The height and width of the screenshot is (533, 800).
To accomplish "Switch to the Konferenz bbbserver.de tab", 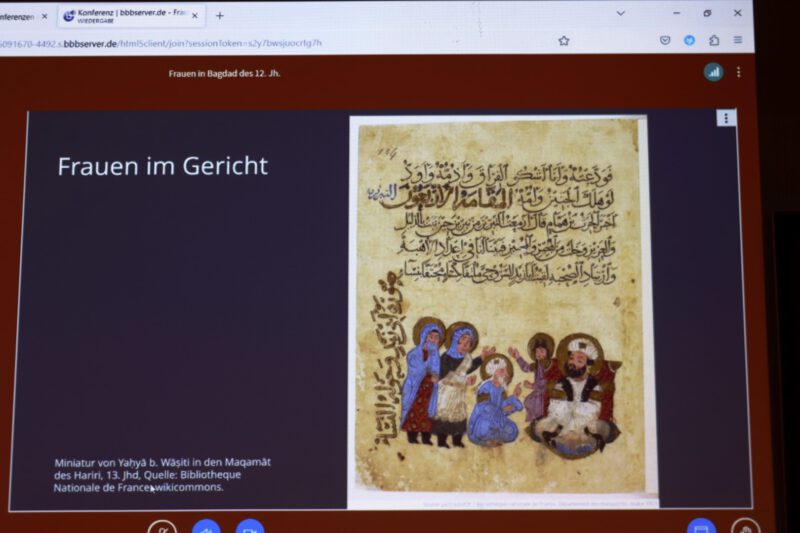I will pos(131,16).
